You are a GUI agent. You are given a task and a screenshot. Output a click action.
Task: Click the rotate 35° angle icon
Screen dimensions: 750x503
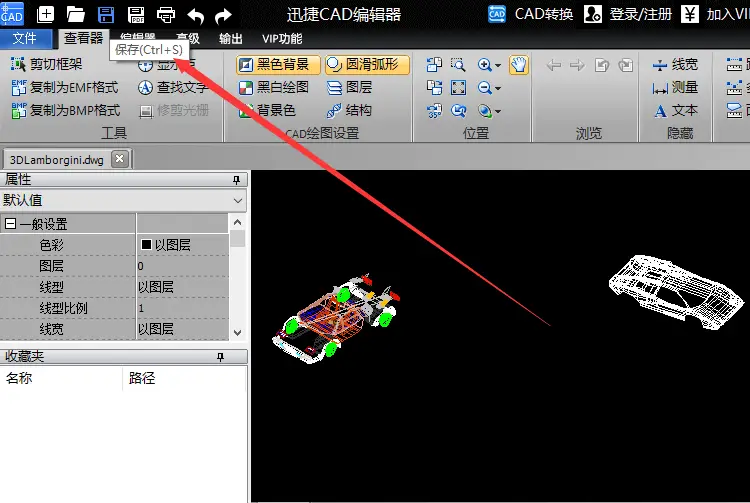(x=434, y=111)
